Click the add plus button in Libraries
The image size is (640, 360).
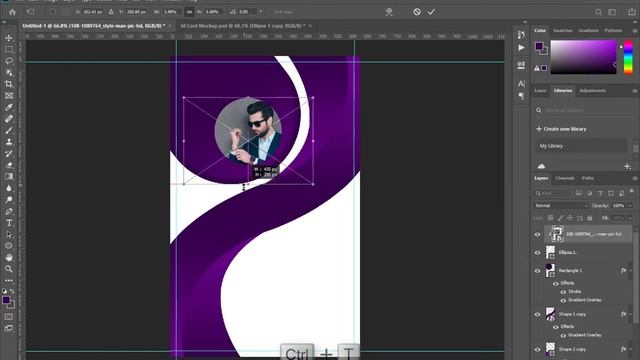point(627,166)
